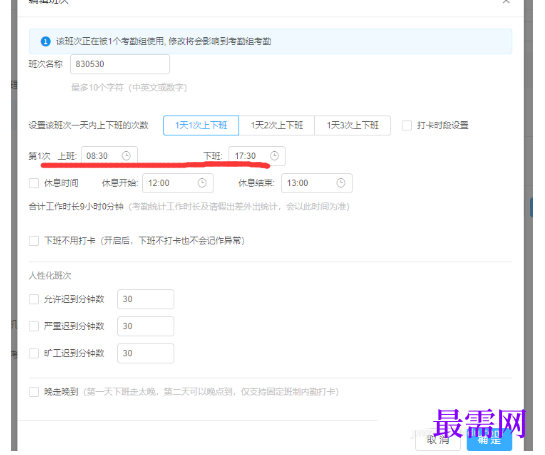
Task: Select the 1天3次上下班 tab
Action: 352,125
